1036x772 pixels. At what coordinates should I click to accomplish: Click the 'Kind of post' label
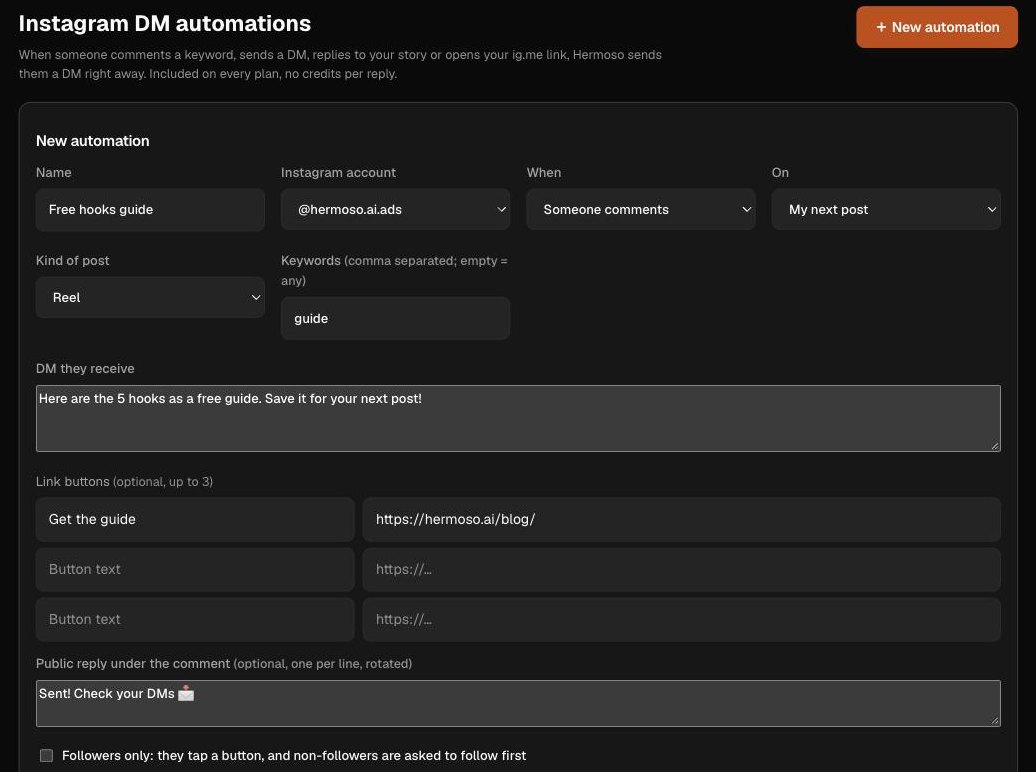[x=73, y=260]
